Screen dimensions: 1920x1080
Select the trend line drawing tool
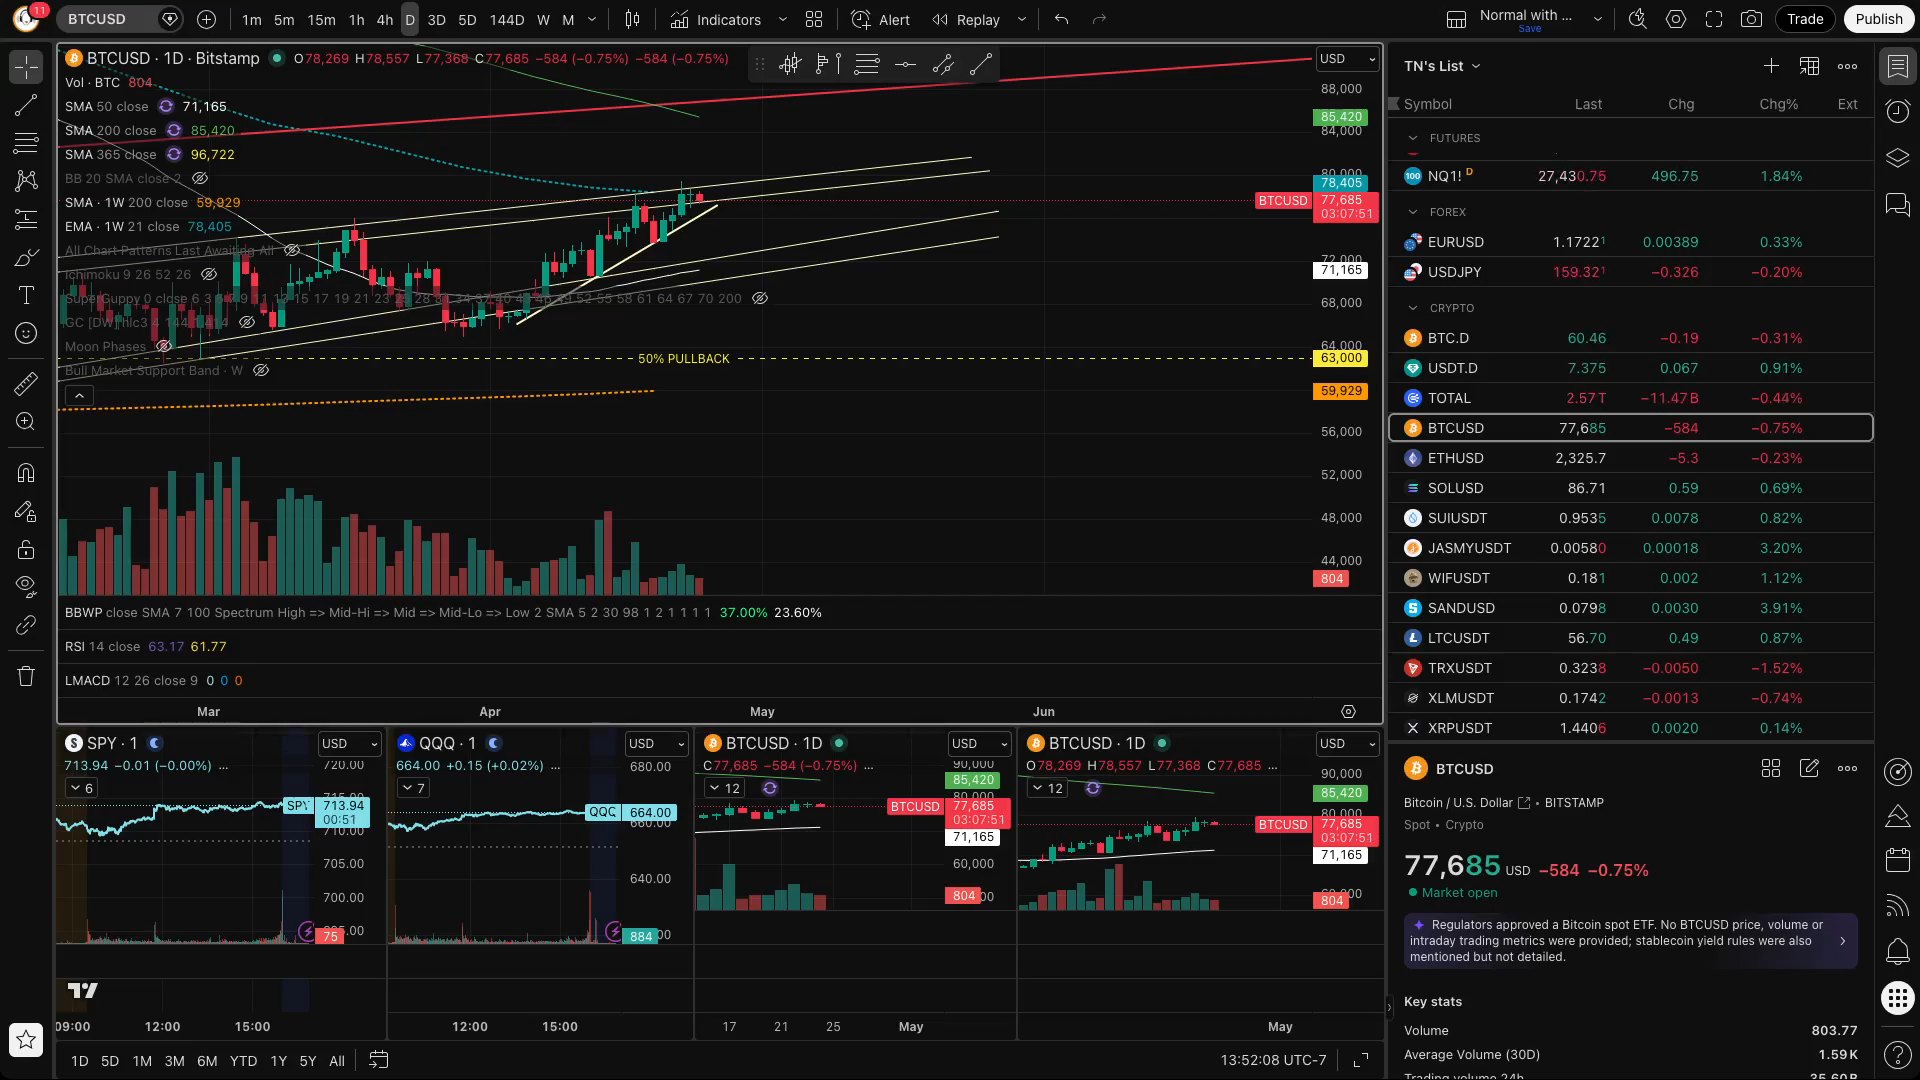[26, 105]
